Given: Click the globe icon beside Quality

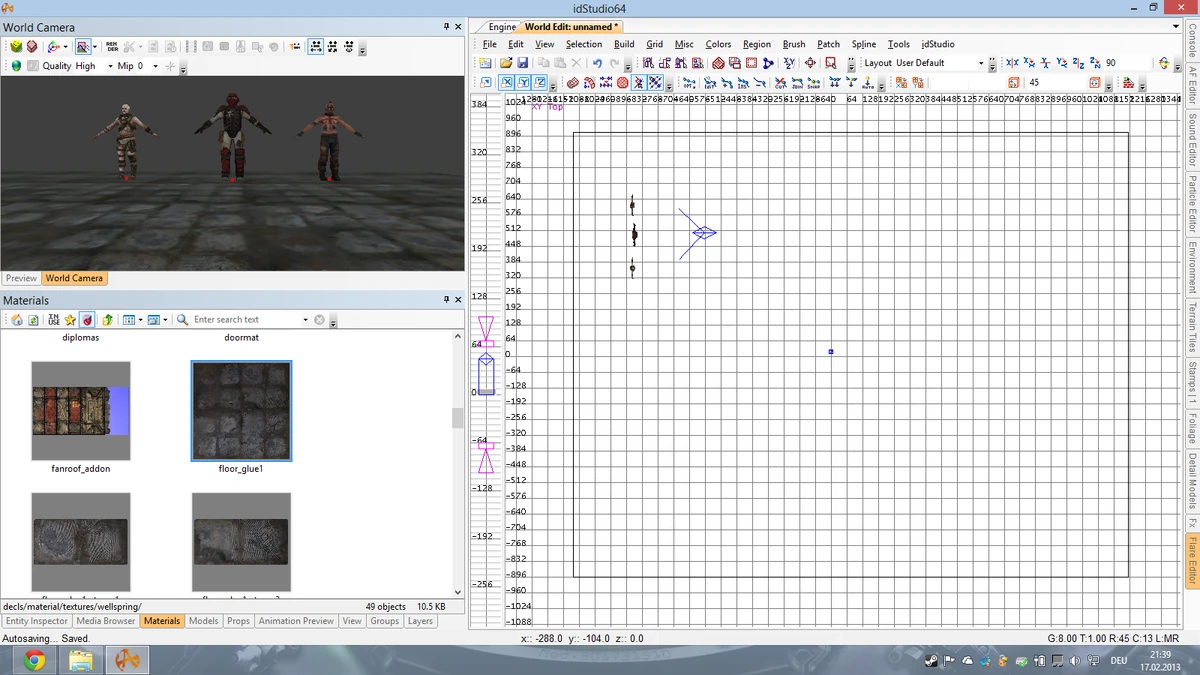Looking at the screenshot, I should pos(16,66).
